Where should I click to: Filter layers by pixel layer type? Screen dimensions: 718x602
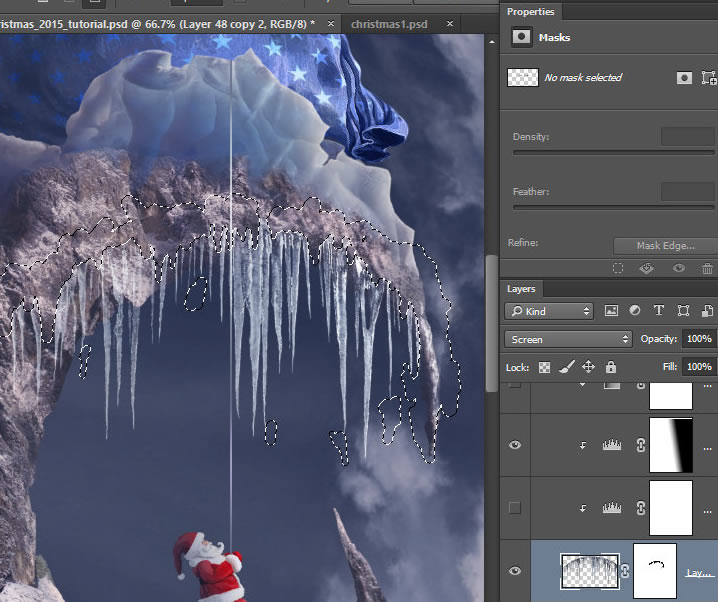611,311
